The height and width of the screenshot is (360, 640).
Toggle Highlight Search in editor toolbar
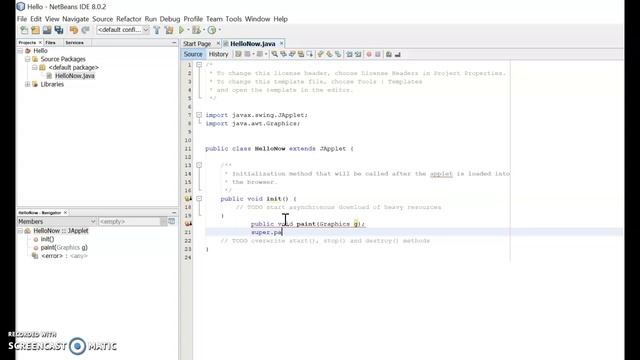301,54
